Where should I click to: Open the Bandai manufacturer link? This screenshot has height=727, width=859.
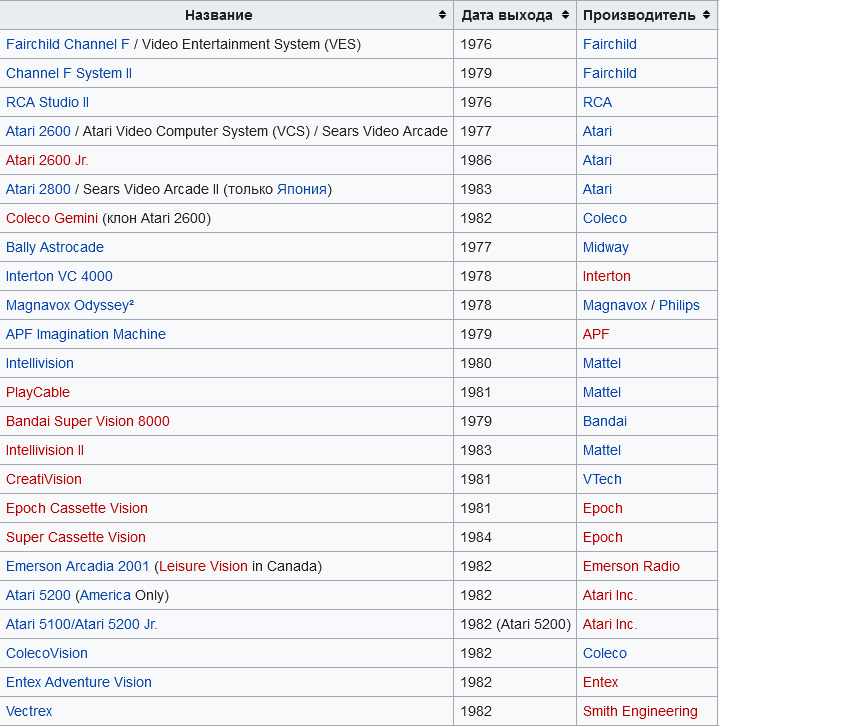coord(605,421)
